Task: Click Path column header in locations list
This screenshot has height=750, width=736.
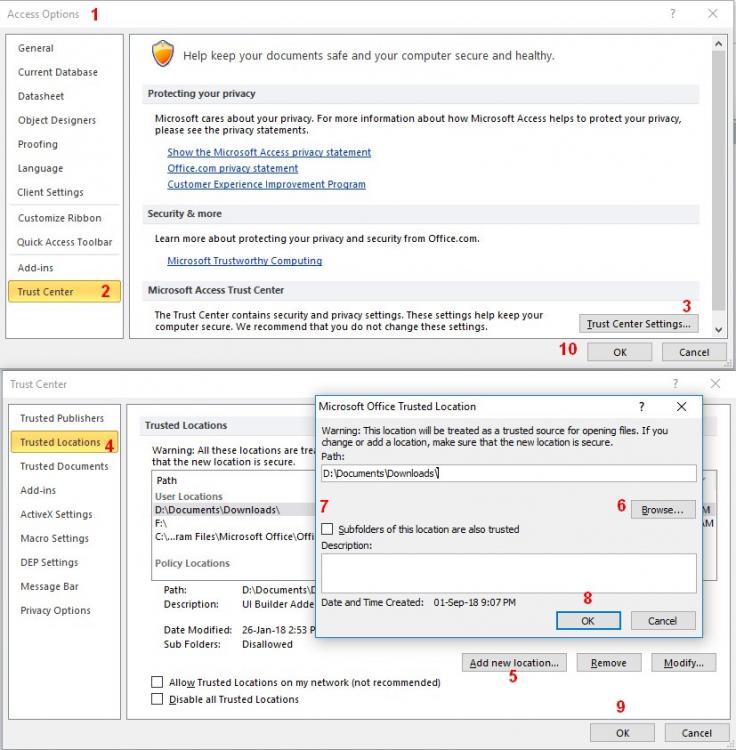Action: click(x=167, y=480)
